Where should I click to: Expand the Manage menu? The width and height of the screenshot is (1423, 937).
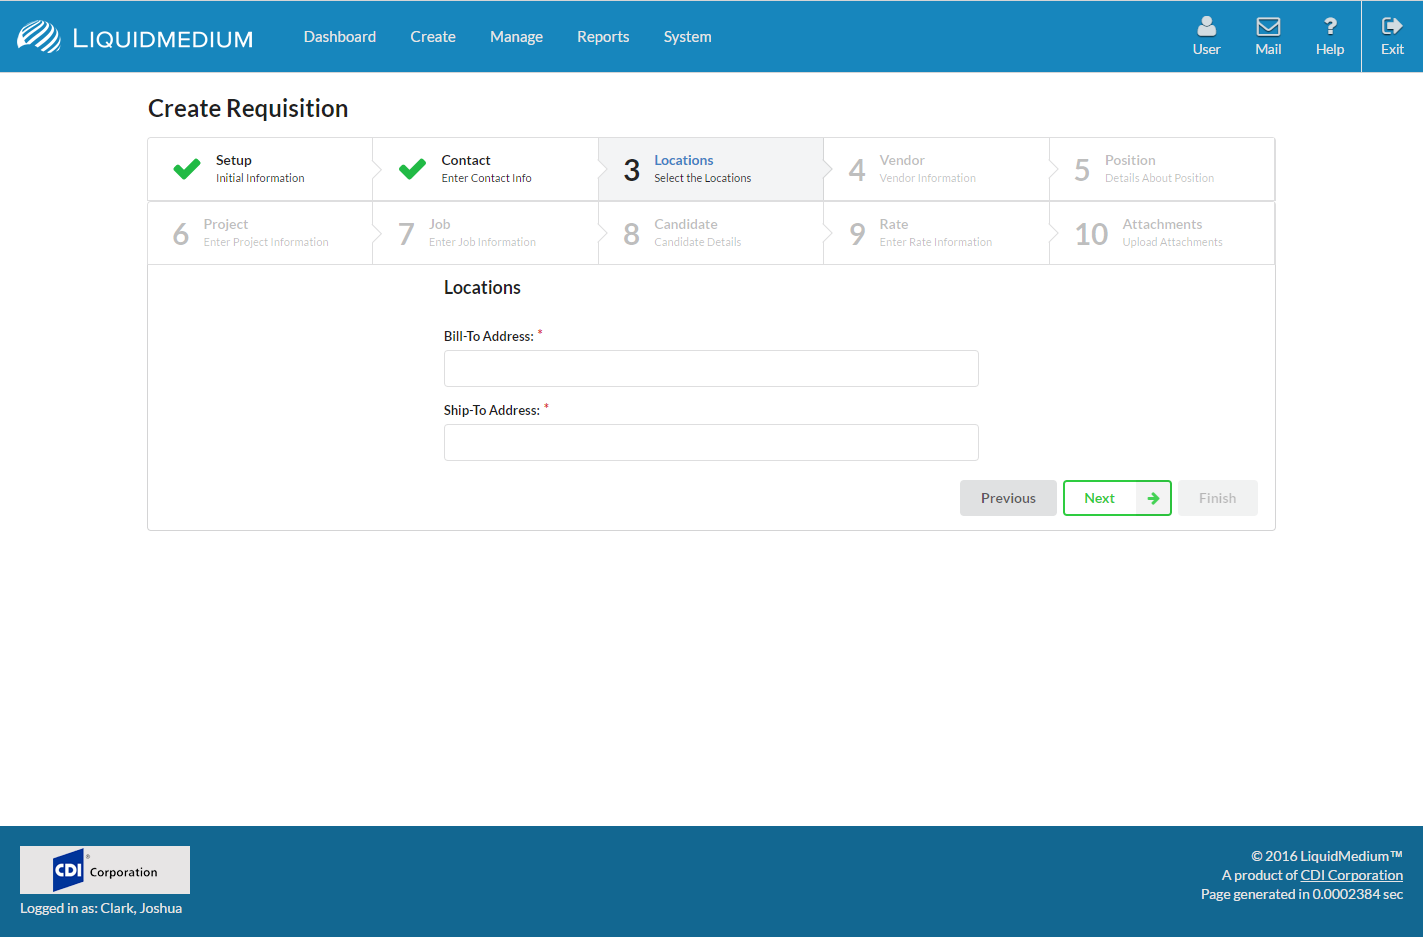(x=516, y=37)
